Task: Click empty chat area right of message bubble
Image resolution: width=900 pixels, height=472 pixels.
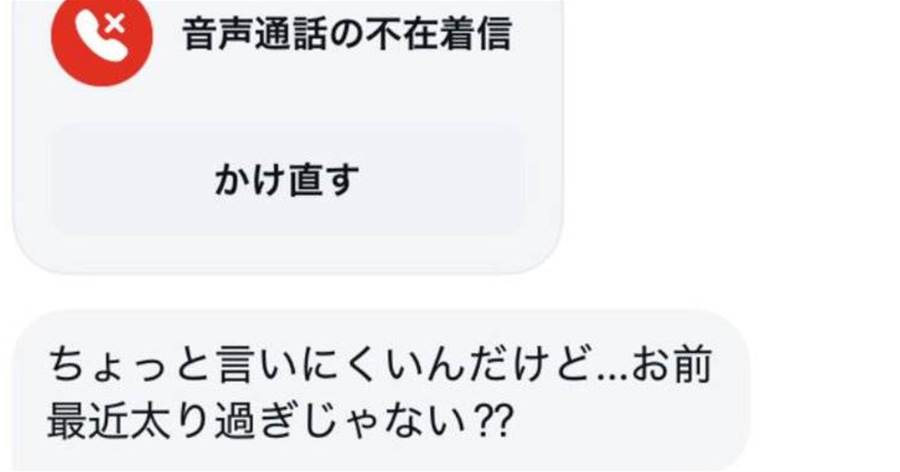Action: pos(825,390)
